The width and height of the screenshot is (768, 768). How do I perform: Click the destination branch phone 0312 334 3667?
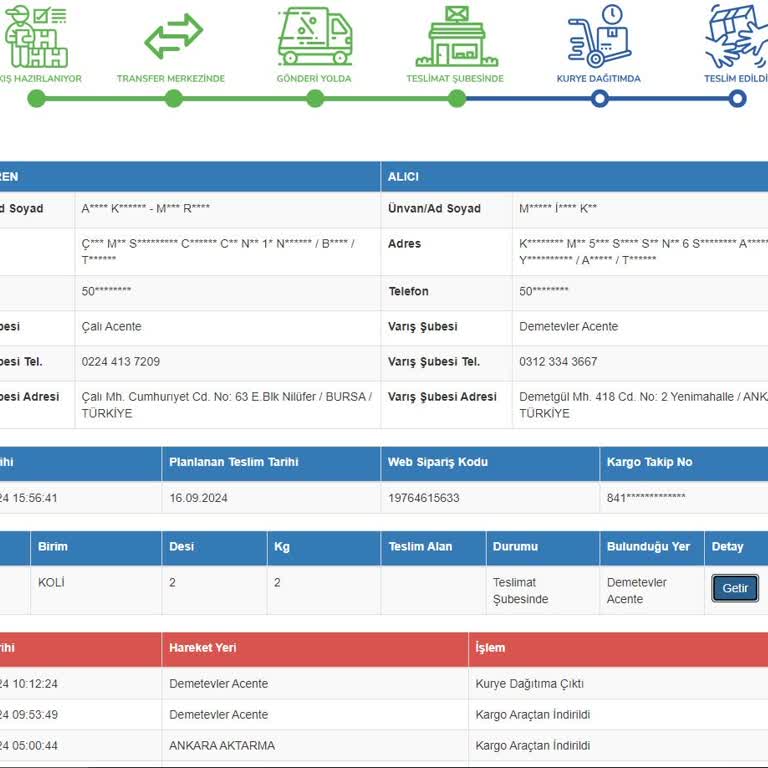558,361
